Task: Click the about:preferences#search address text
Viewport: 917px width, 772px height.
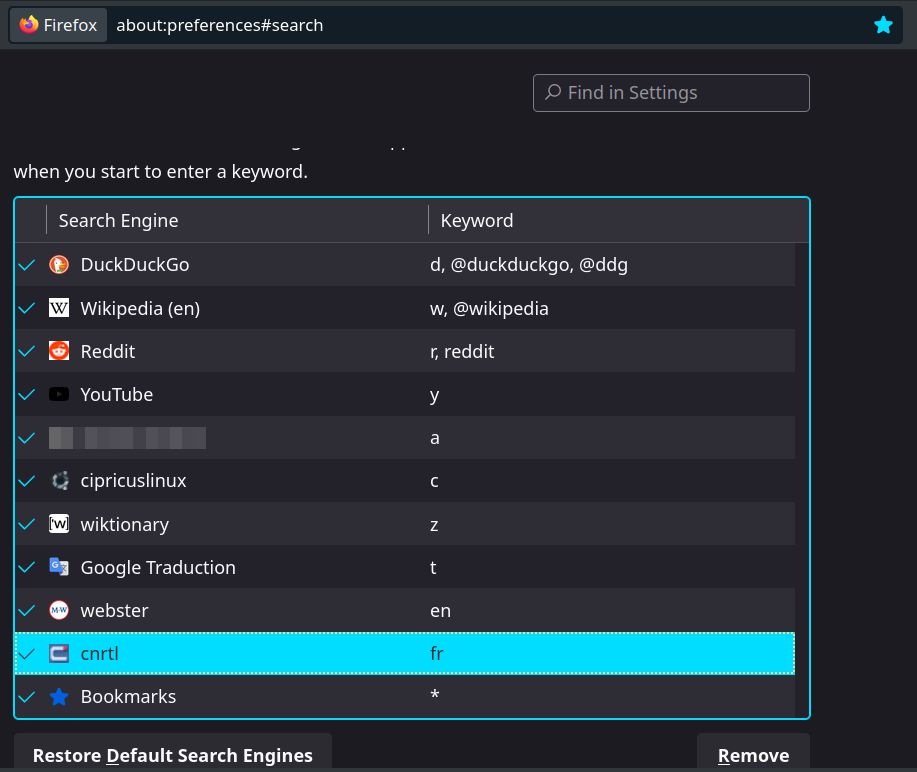Action: tap(219, 25)
